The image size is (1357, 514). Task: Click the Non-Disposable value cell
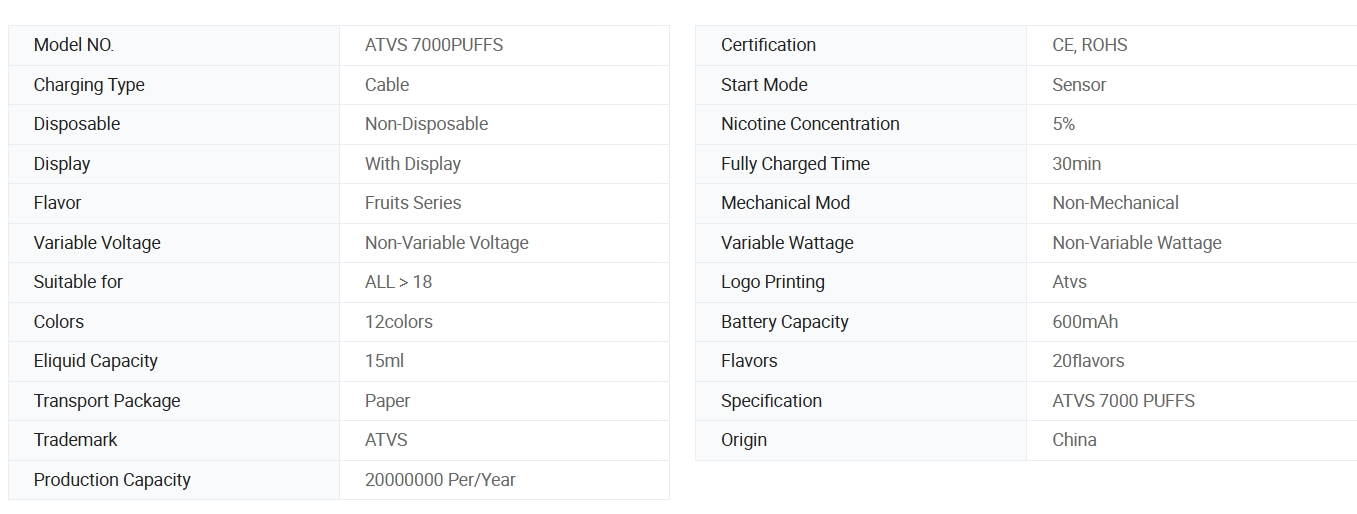tap(426, 124)
